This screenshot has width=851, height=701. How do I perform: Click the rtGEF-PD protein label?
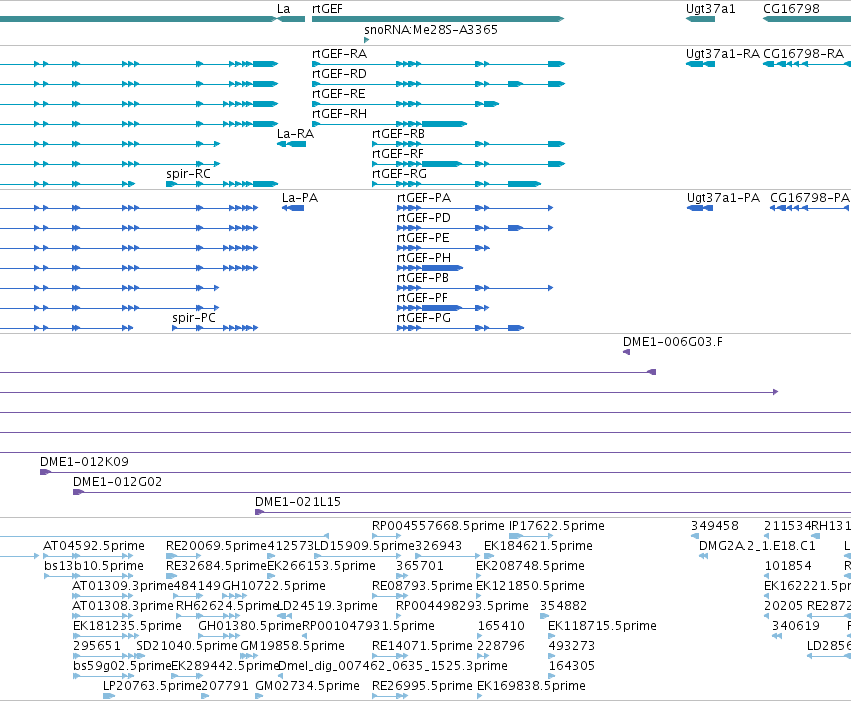coord(424,218)
